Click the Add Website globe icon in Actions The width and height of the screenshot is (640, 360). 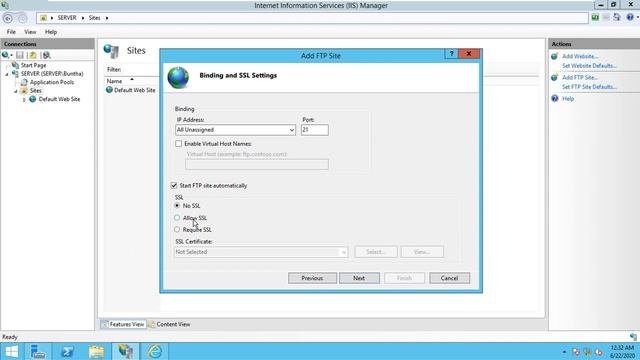[x=554, y=56]
